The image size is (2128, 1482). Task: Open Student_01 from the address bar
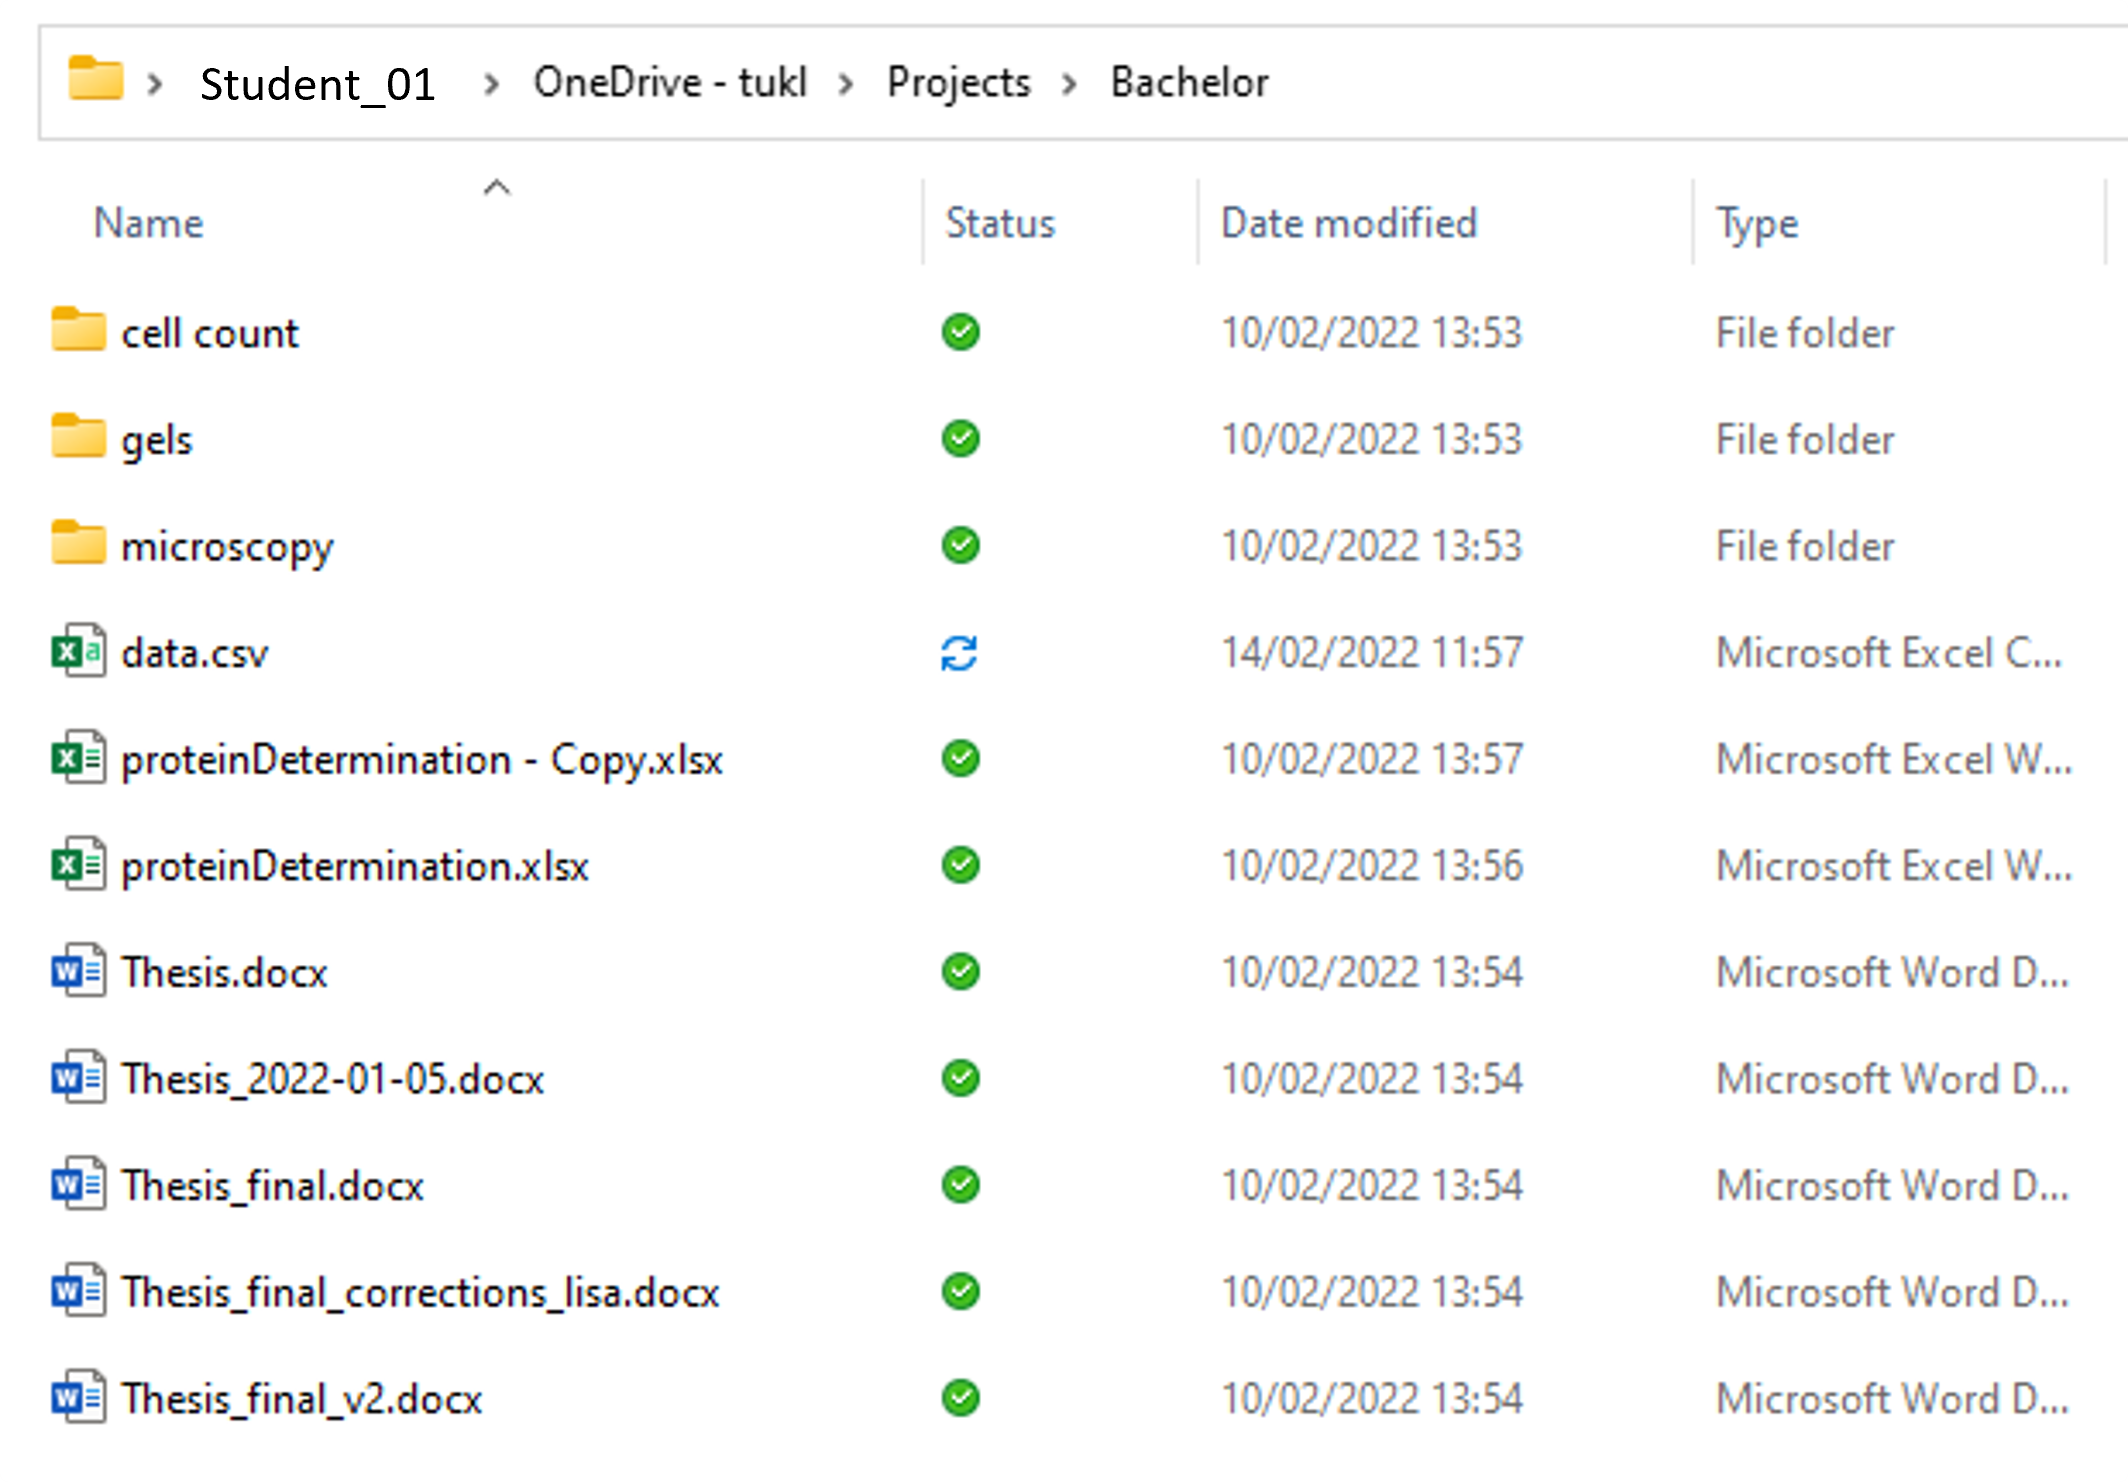pos(318,82)
